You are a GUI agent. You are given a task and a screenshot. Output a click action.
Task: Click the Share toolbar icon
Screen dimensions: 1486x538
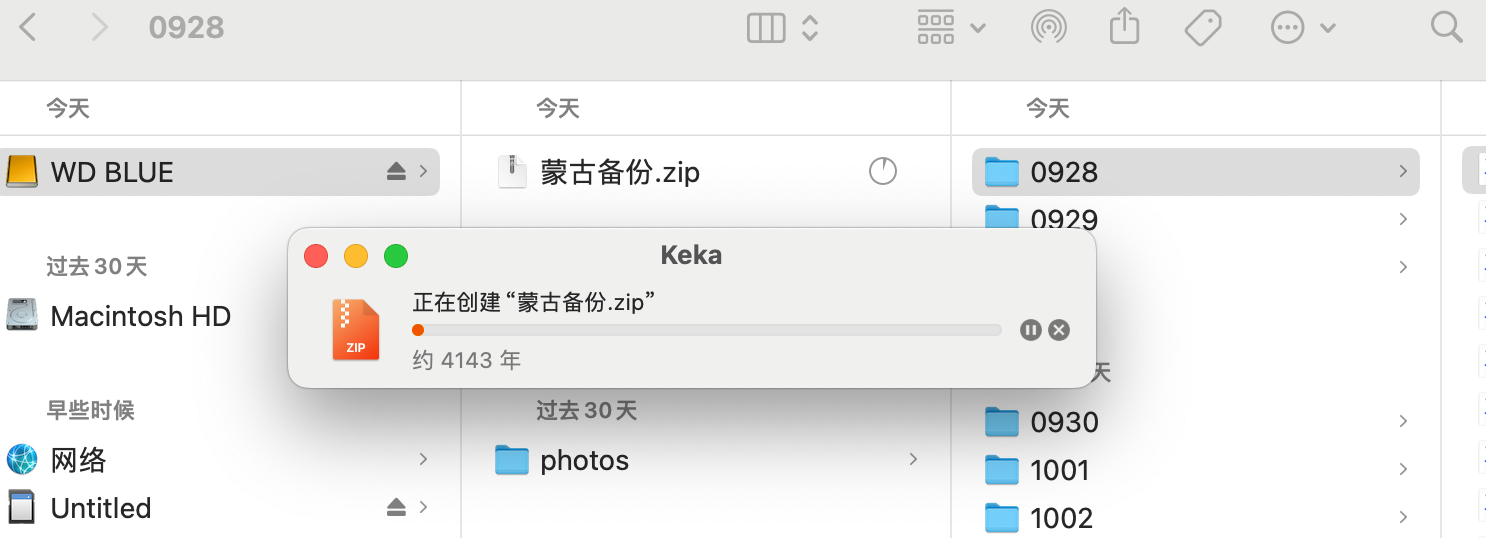pyautogui.click(x=1125, y=27)
